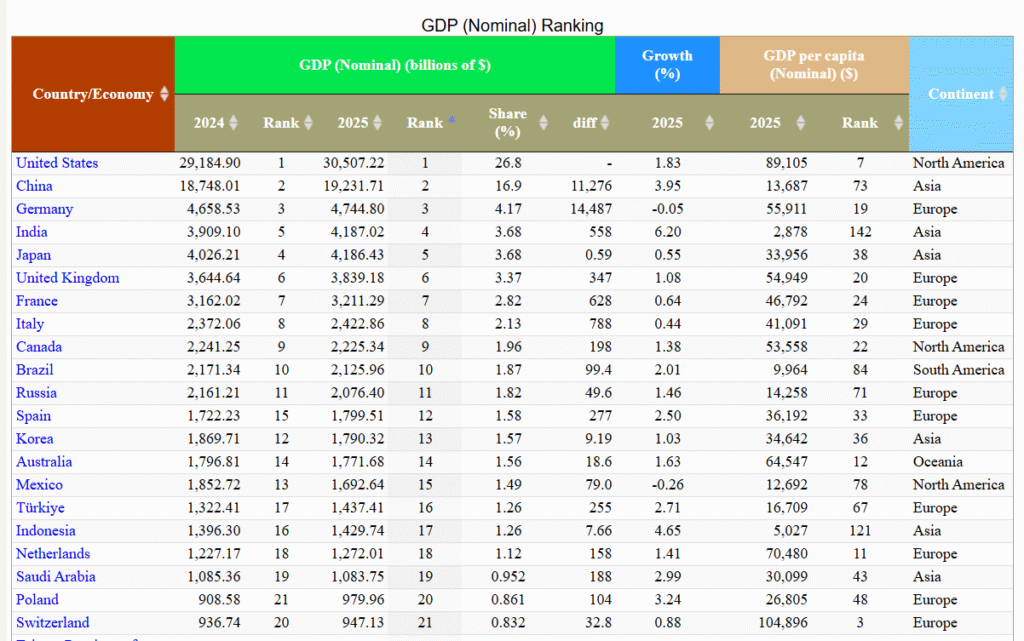Select the Oceania continent cell
This screenshot has width=1024, height=641.
[x=938, y=461]
